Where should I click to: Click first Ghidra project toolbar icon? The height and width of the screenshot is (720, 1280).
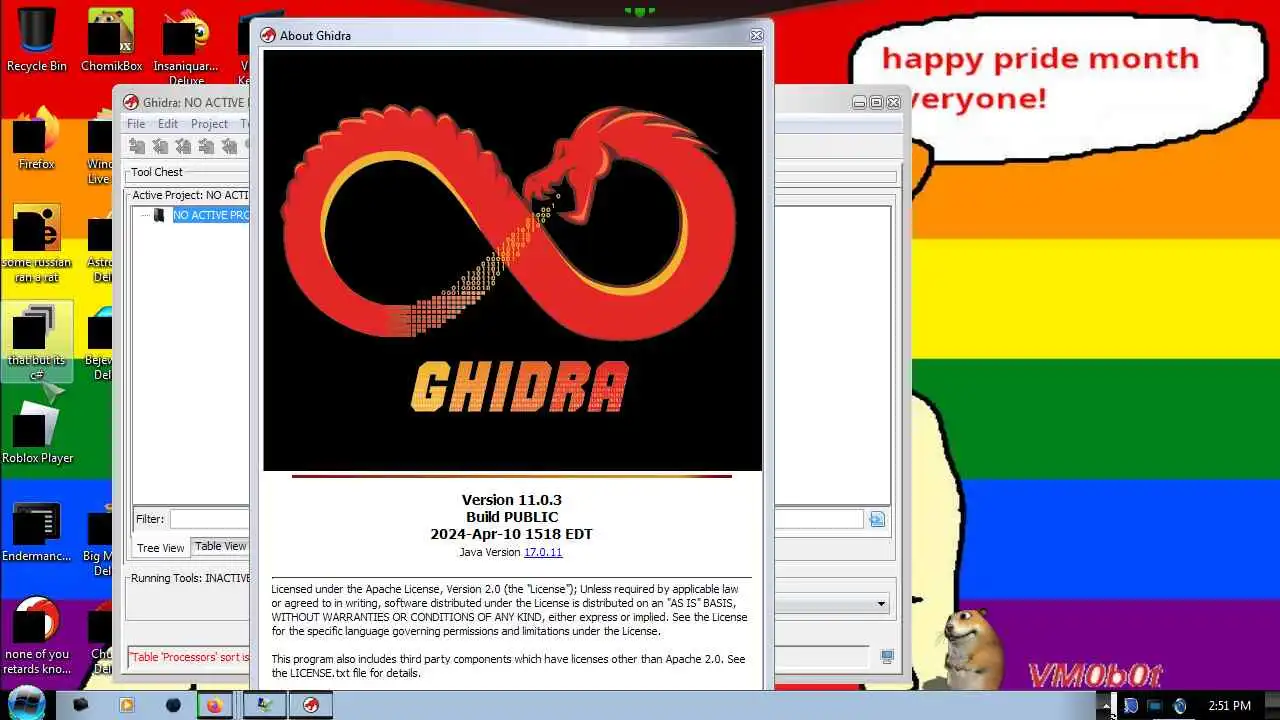click(137, 147)
